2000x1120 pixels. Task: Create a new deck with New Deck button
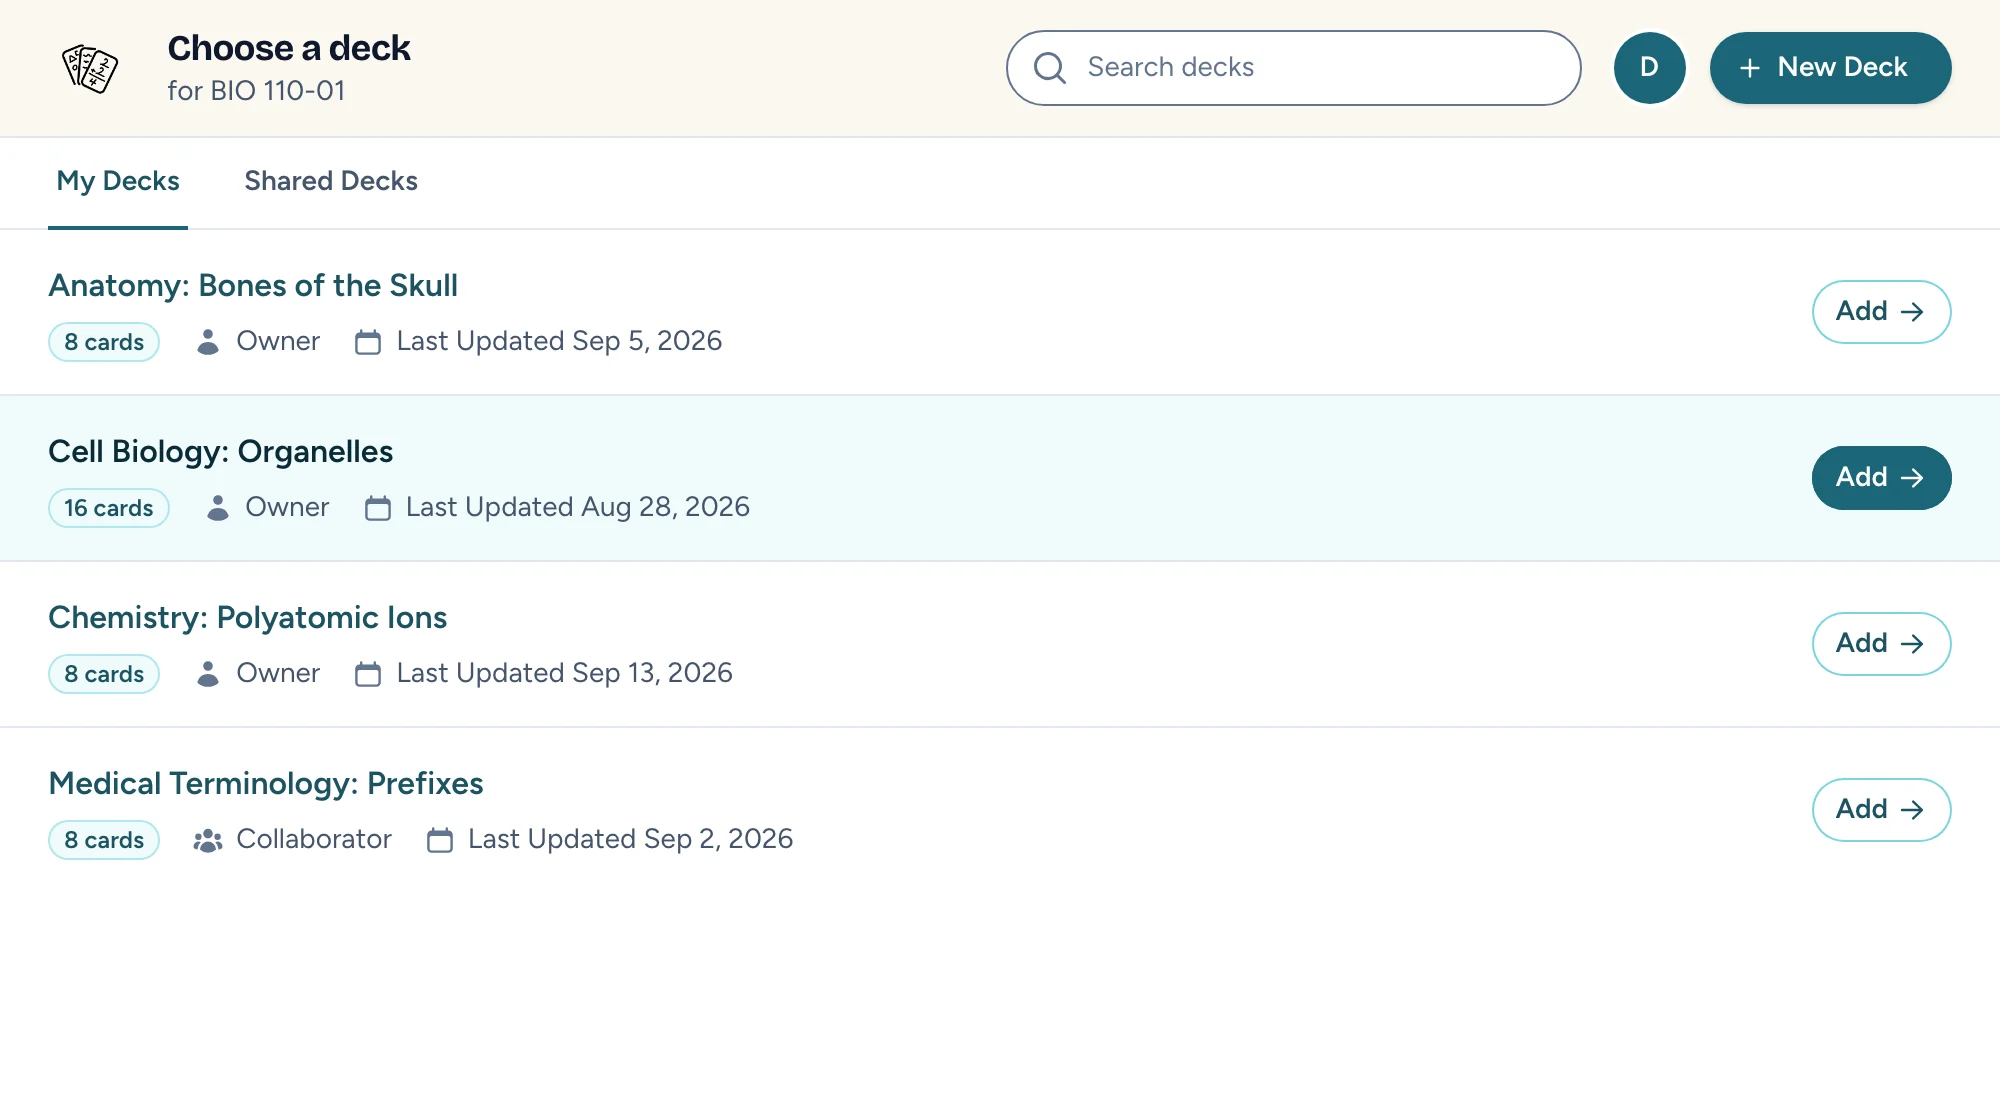click(x=1830, y=68)
